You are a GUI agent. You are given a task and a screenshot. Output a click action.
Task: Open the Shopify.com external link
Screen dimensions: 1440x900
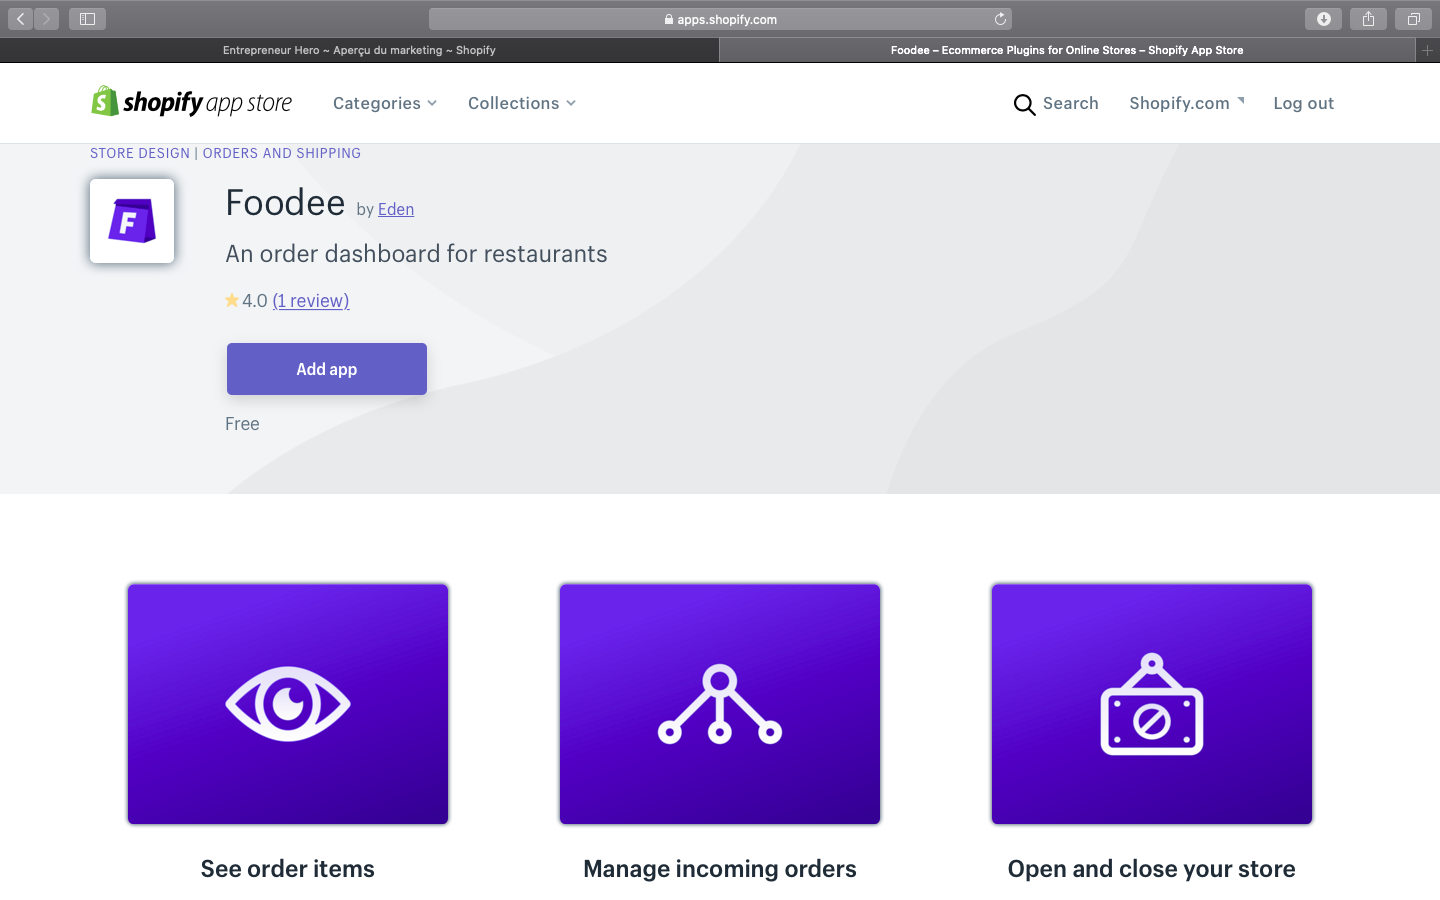[x=1187, y=103]
